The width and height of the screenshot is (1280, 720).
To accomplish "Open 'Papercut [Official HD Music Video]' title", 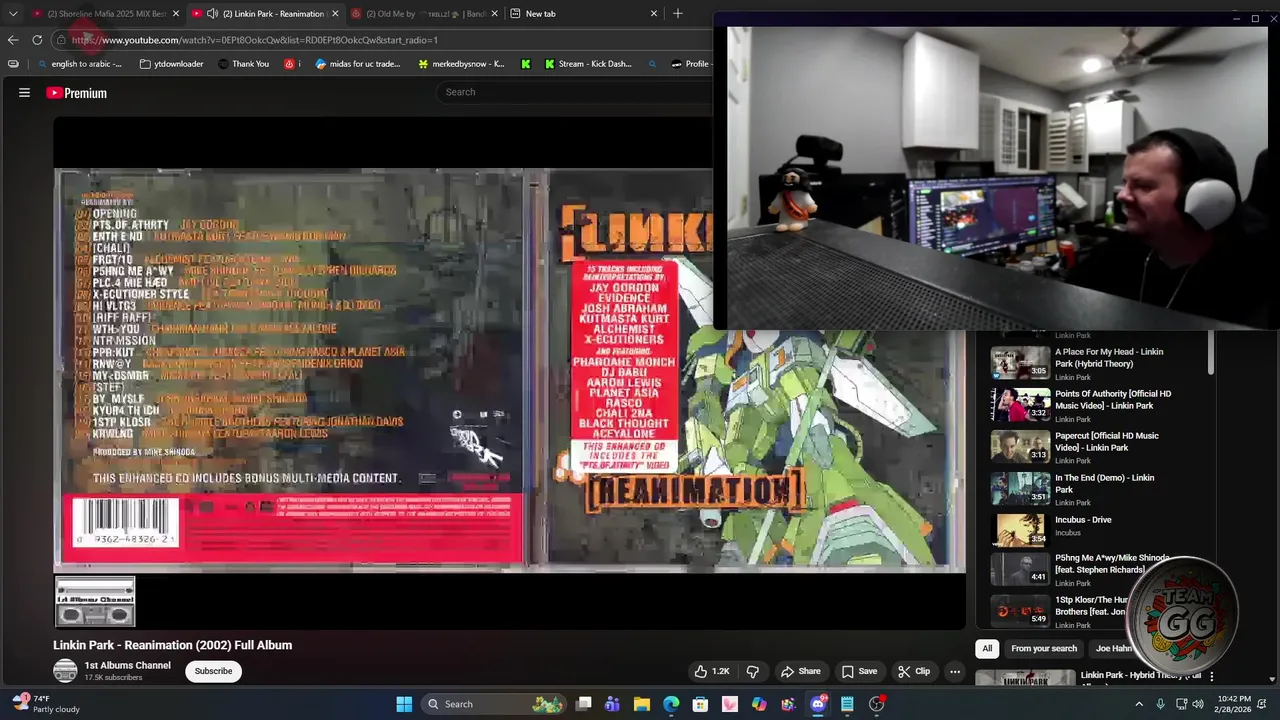I will [1106, 441].
